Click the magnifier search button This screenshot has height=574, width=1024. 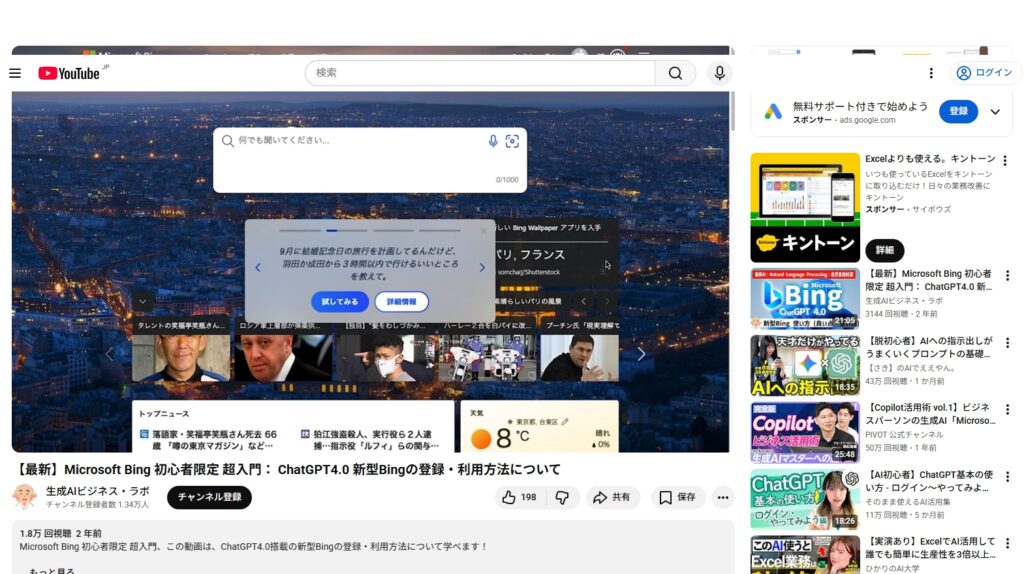point(676,73)
